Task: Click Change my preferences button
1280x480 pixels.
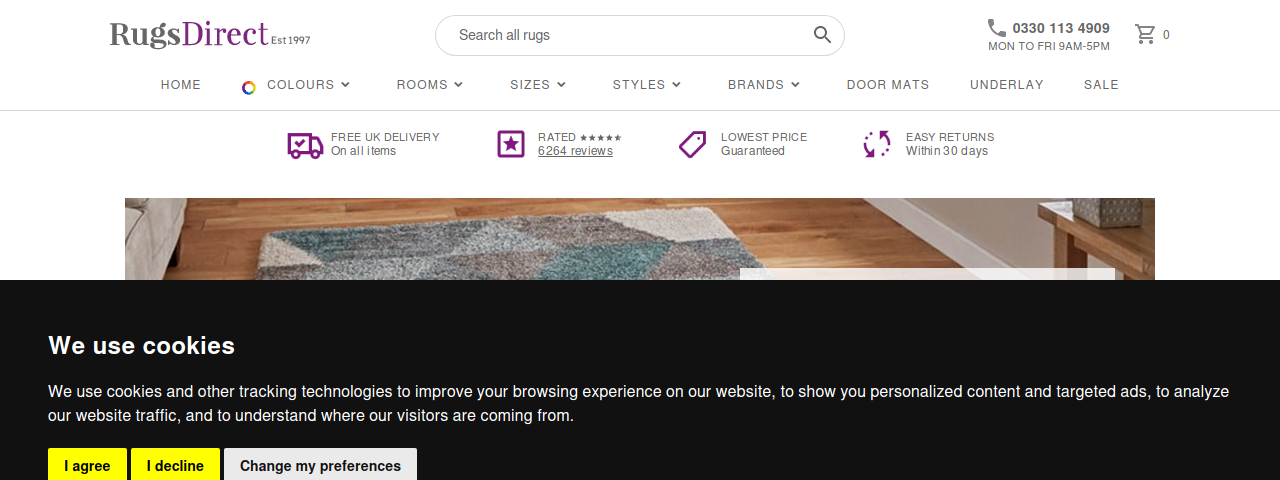Action: 320,465
